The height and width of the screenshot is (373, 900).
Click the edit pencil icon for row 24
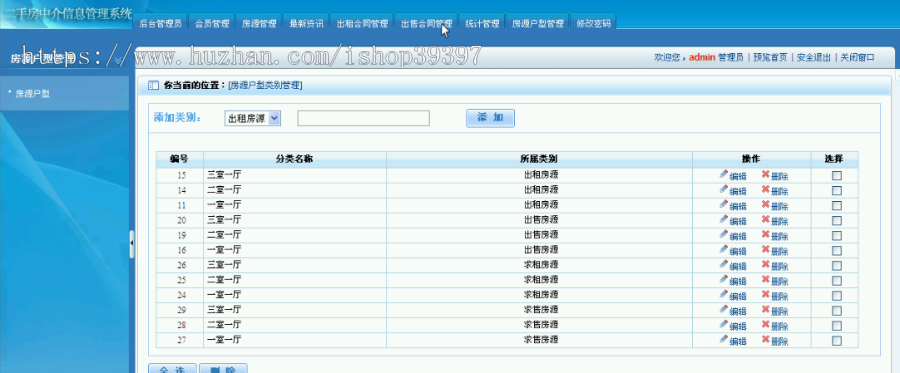click(724, 293)
